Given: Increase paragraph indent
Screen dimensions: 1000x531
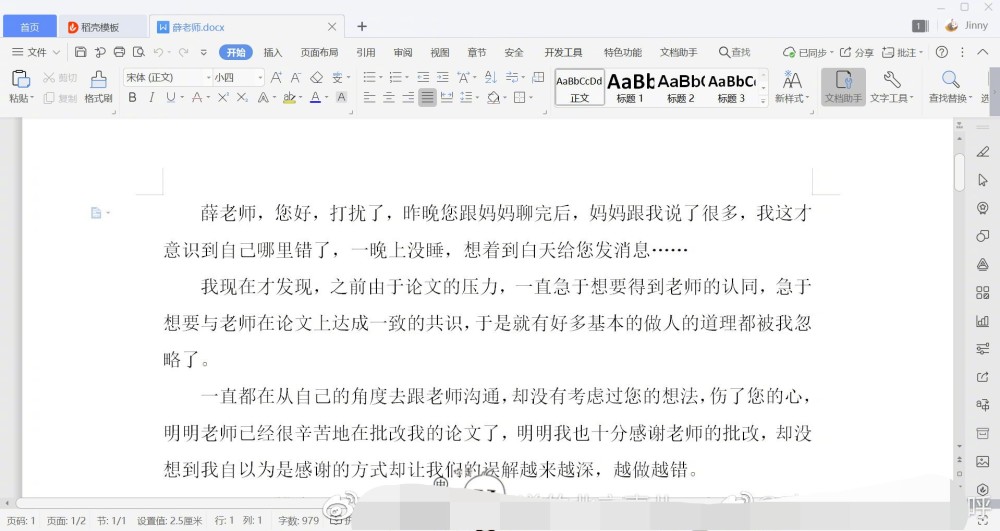Looking at the screenshot, I should pos(443,77).
